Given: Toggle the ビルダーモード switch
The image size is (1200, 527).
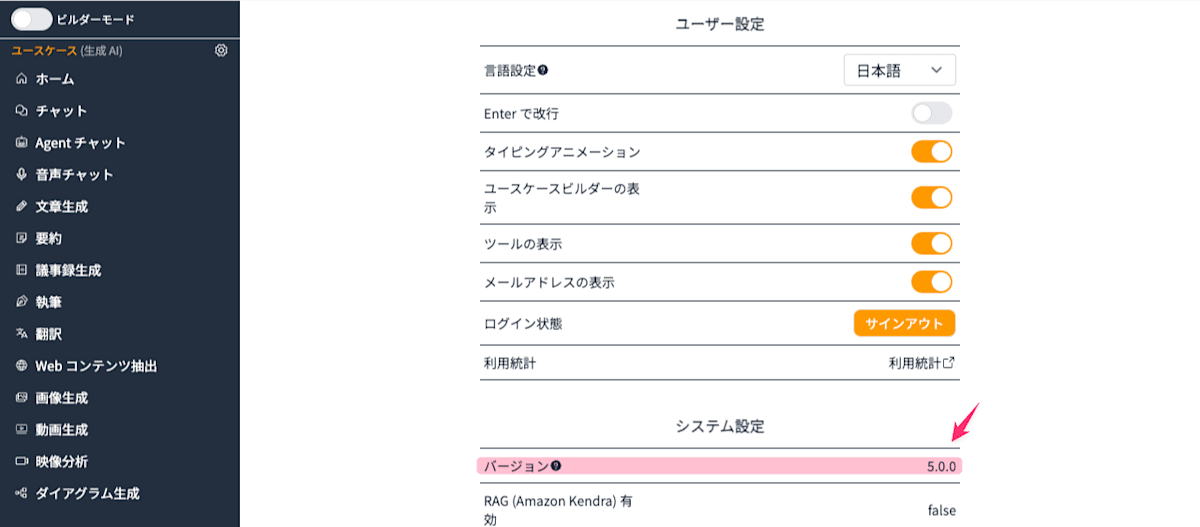Looking at the screenshot, I should tap(31, 19).
